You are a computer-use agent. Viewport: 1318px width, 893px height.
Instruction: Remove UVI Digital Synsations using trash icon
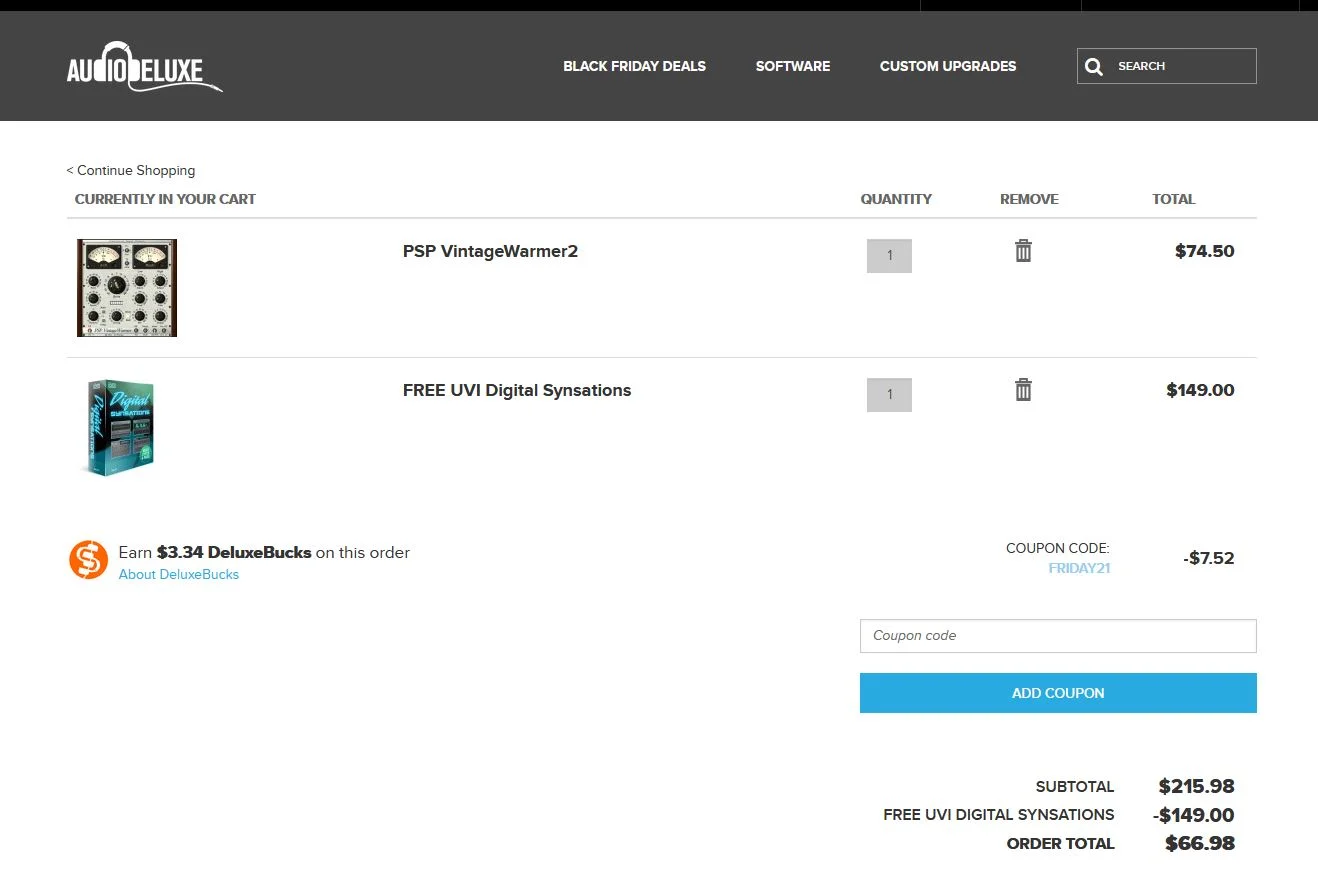(x=1023, y=390)
